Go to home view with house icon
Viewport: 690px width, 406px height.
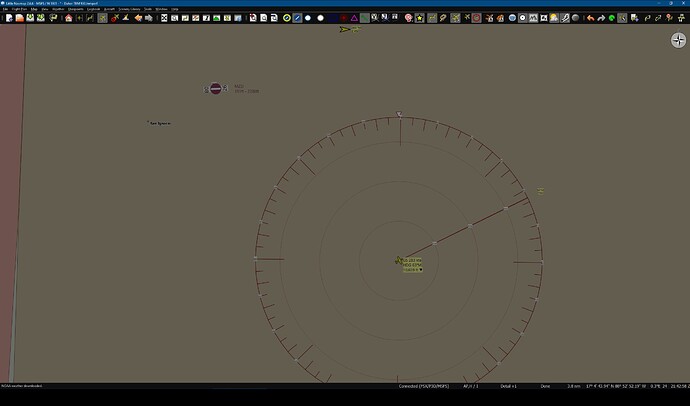[69, 18]
